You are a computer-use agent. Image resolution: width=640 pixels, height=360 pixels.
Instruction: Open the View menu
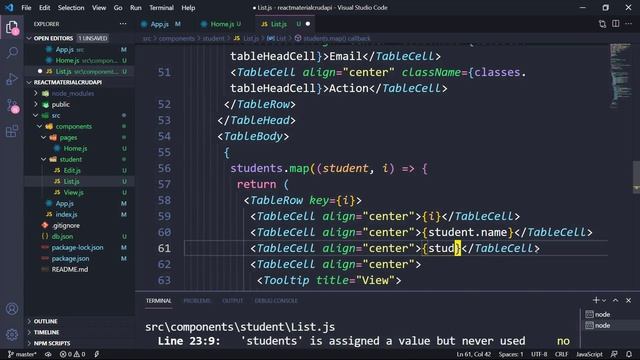click(x=99, y=8)
